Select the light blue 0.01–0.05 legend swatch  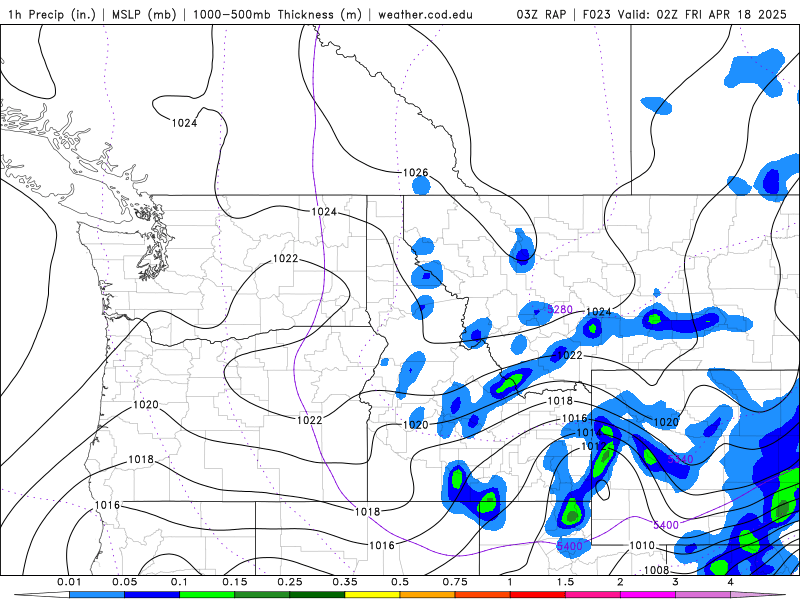pos(97,595)
